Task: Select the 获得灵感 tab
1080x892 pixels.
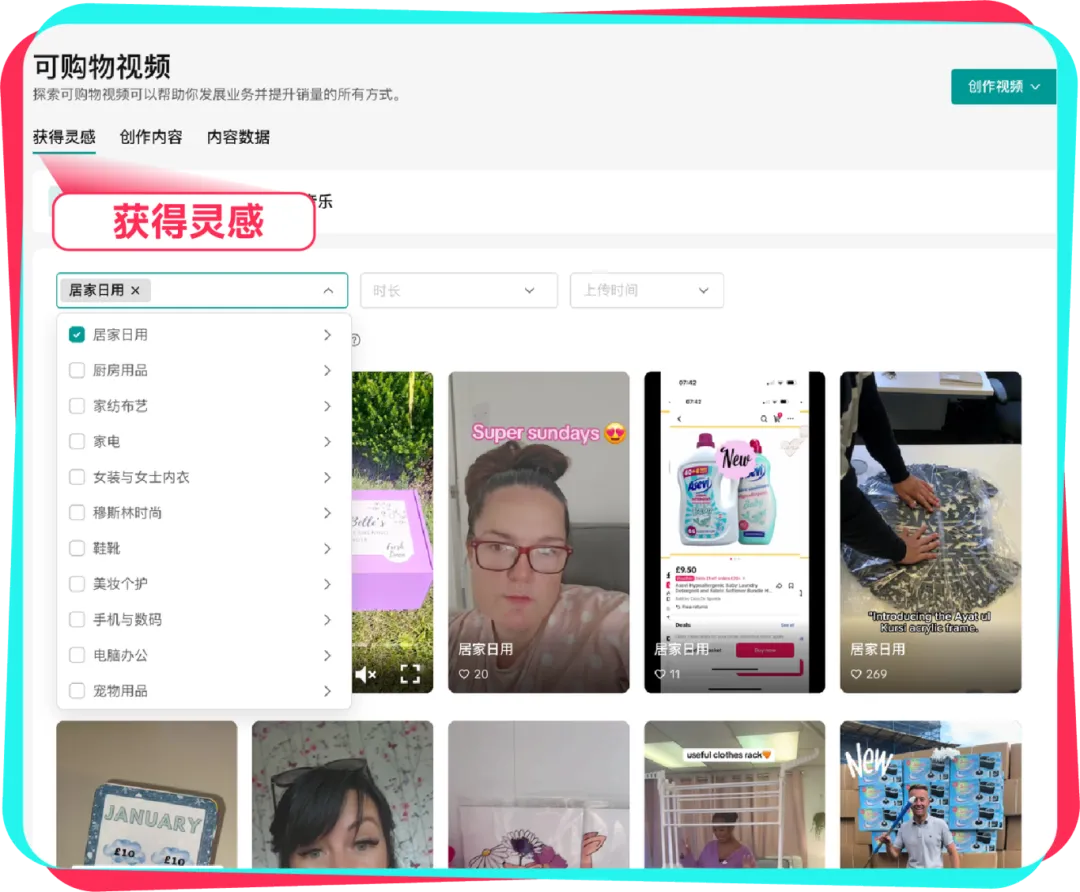Action: (62, 137)
